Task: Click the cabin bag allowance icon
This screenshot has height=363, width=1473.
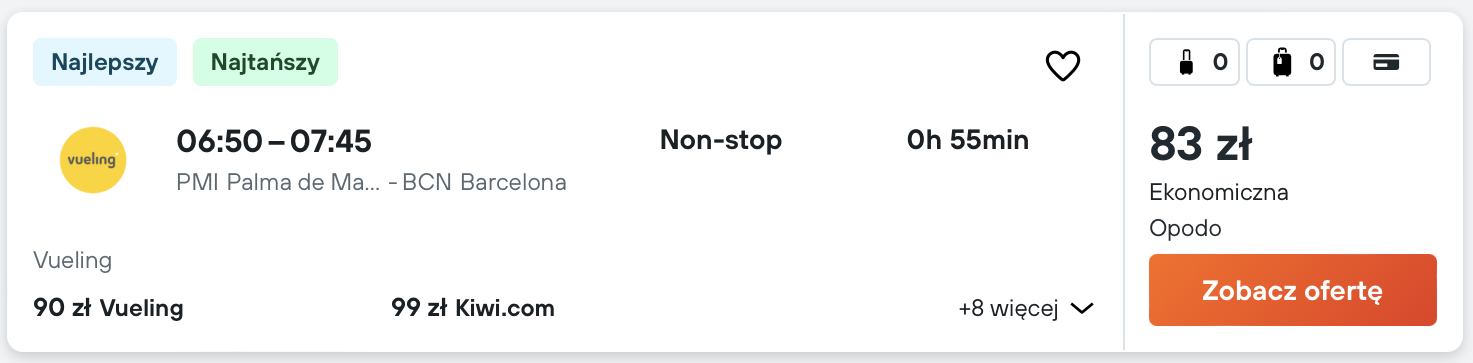Action: point(1187,63)
